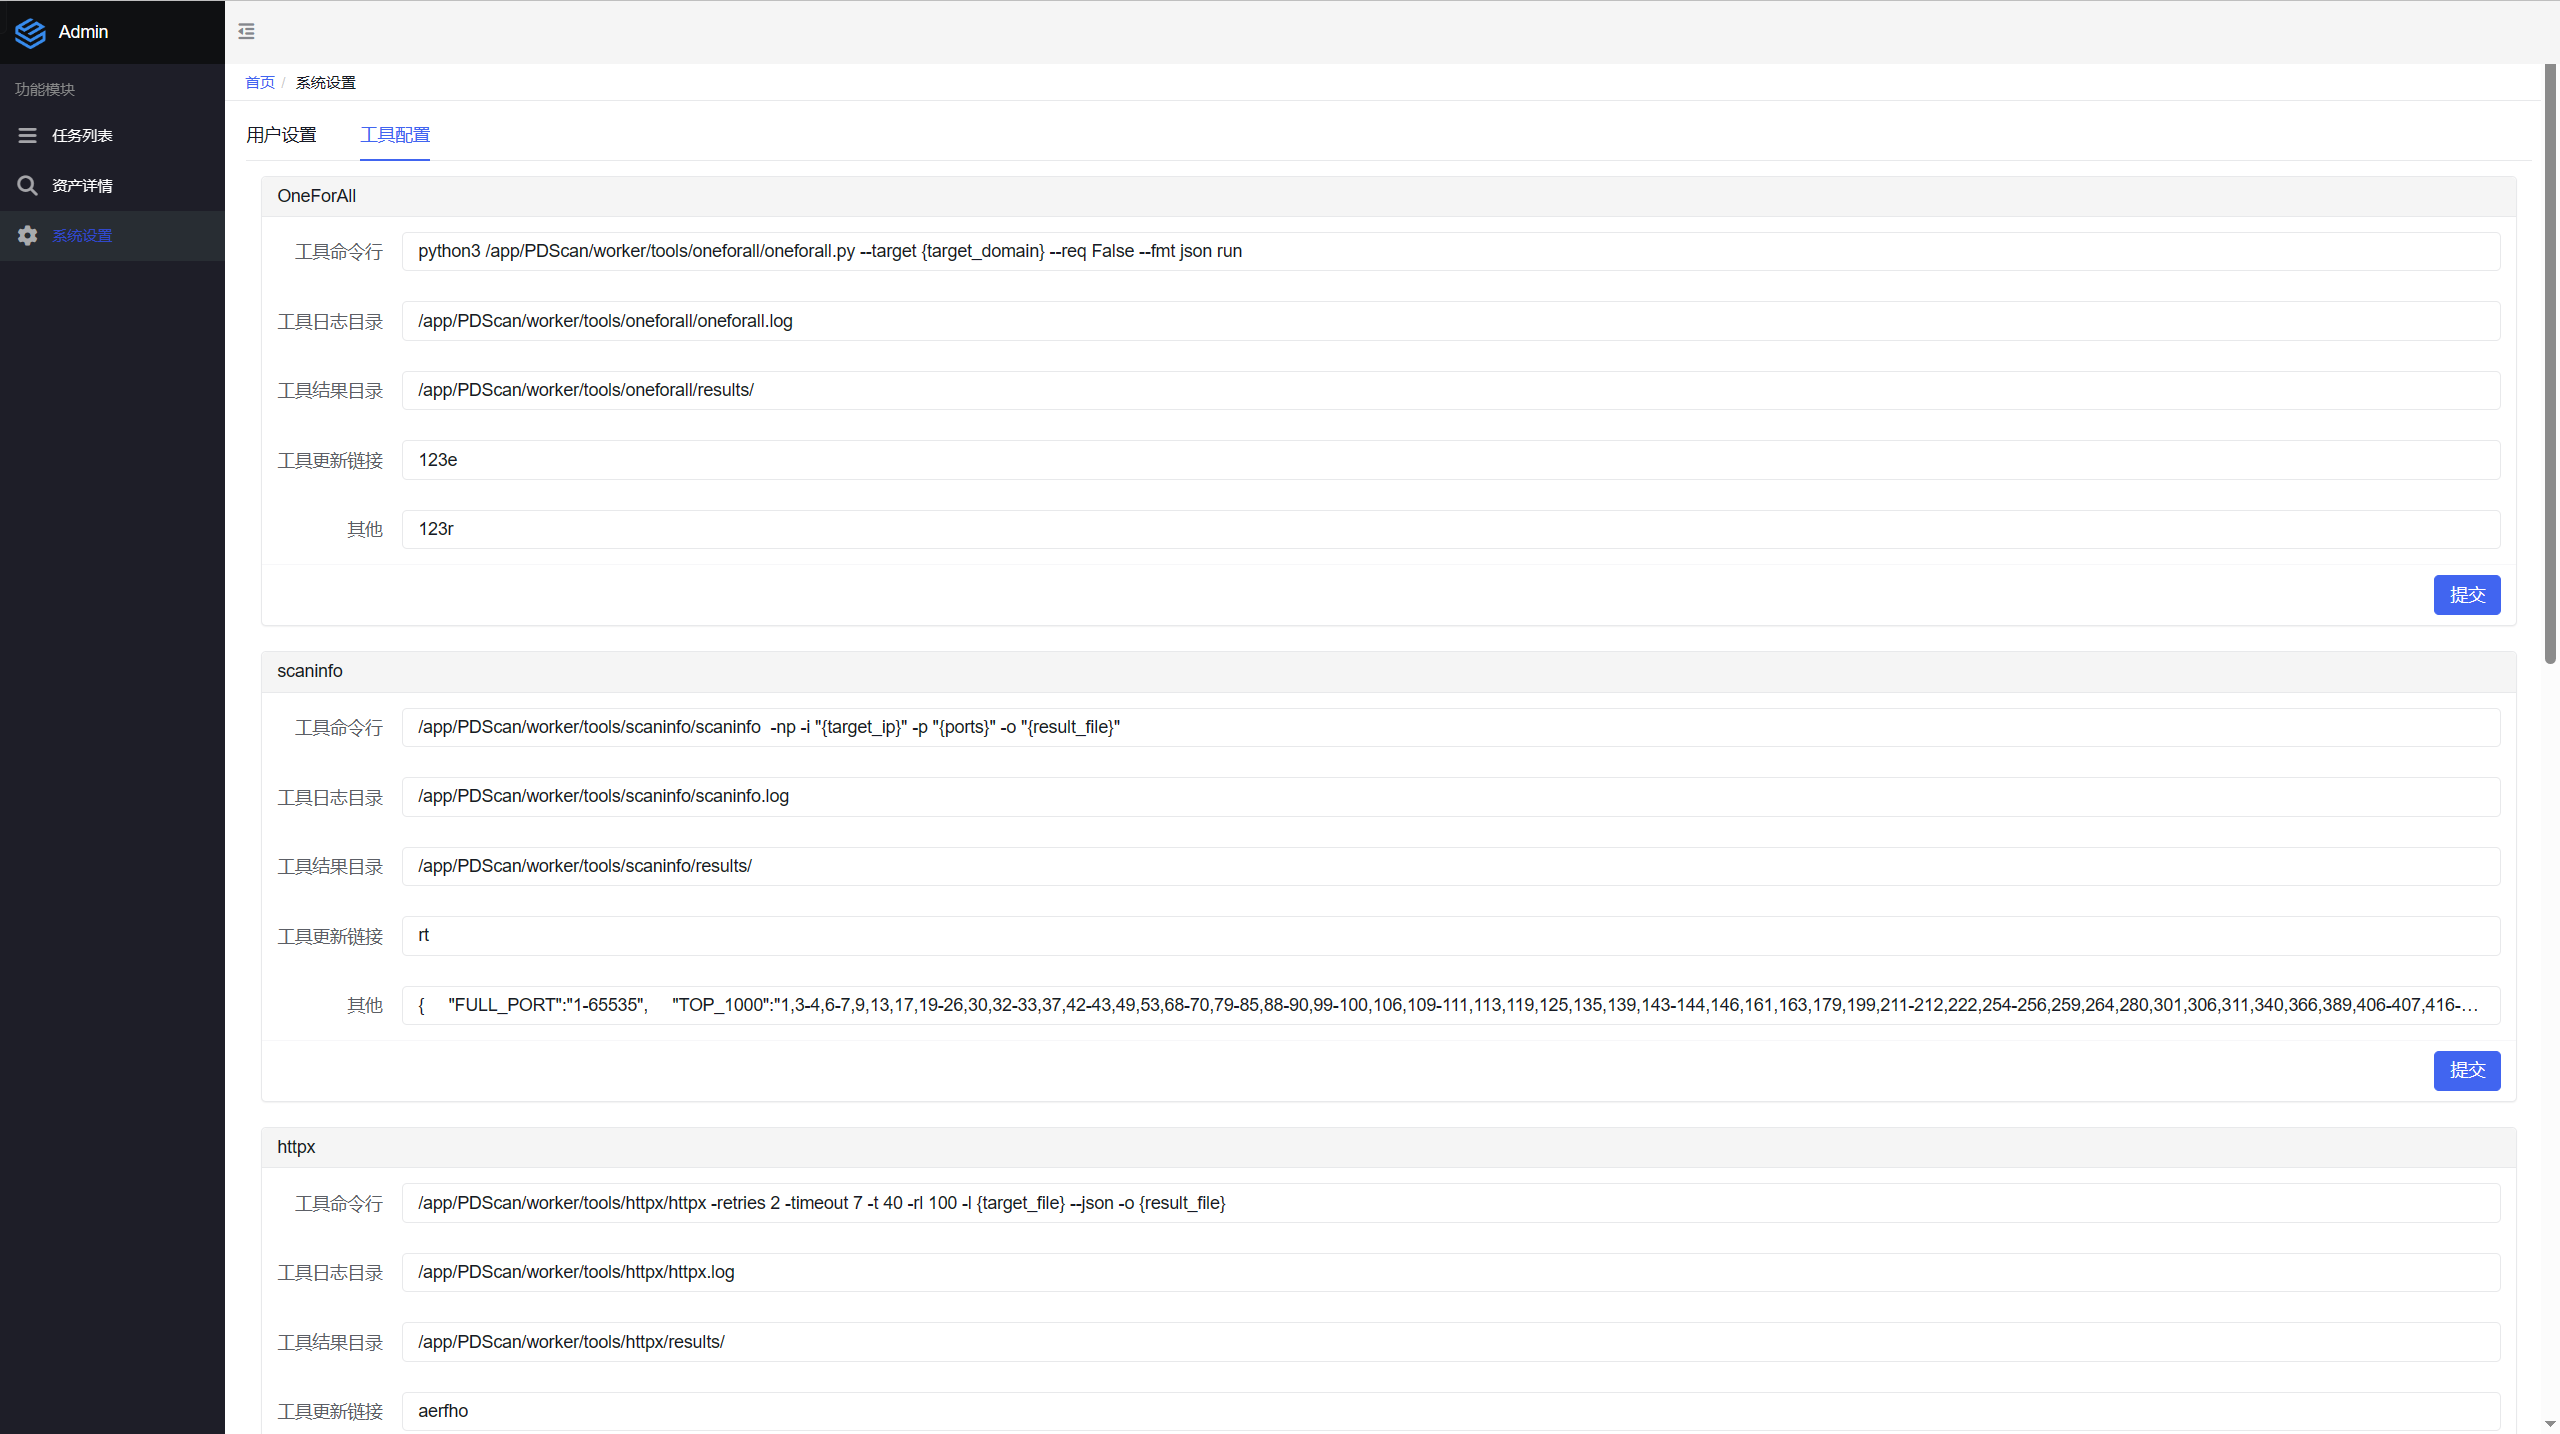Open 任务列表 in the sidebar
The image size is (2560, 1434).
[82, 136]
